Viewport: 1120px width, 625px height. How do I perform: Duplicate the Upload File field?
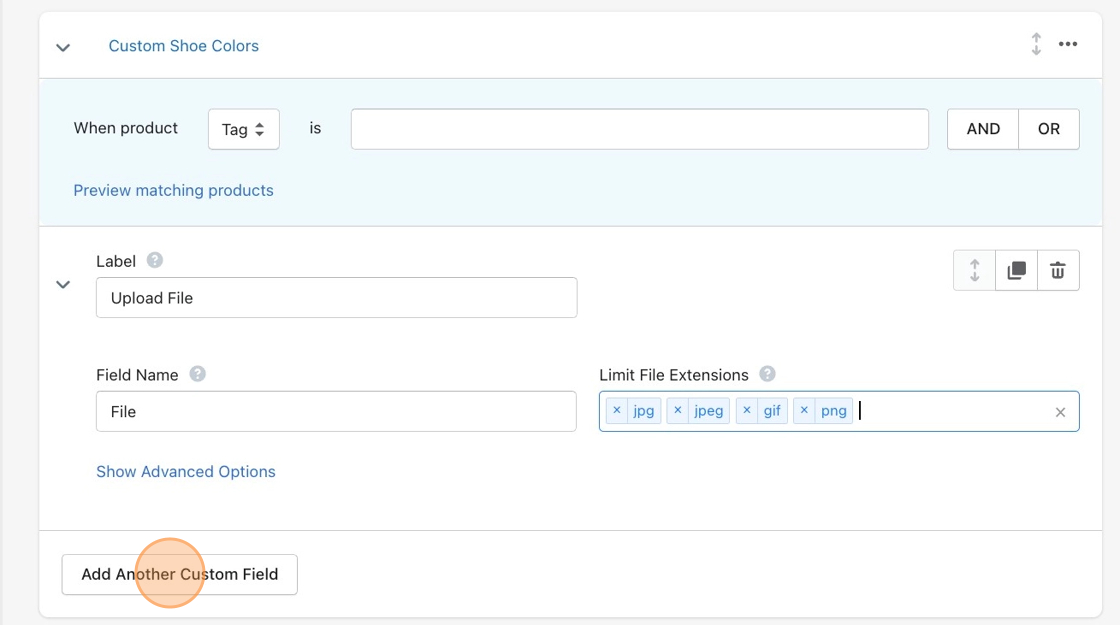click(1016, 270)
